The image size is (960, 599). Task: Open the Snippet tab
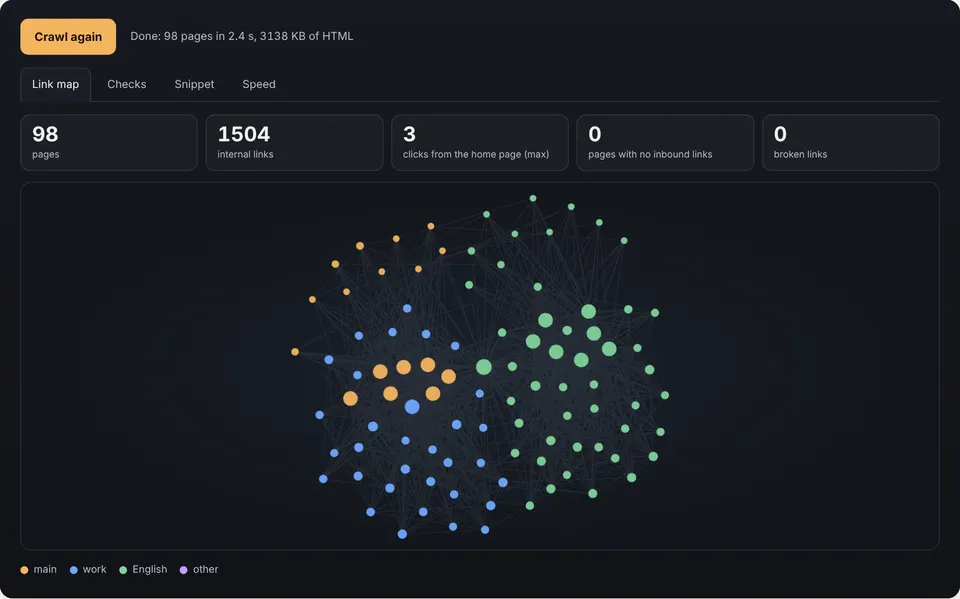coord(194,85)
